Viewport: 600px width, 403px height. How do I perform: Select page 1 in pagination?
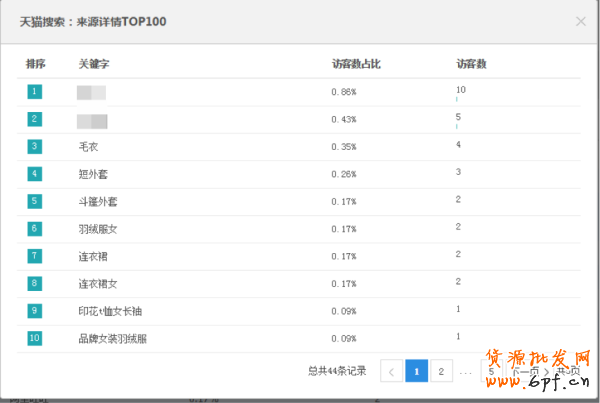416,371
